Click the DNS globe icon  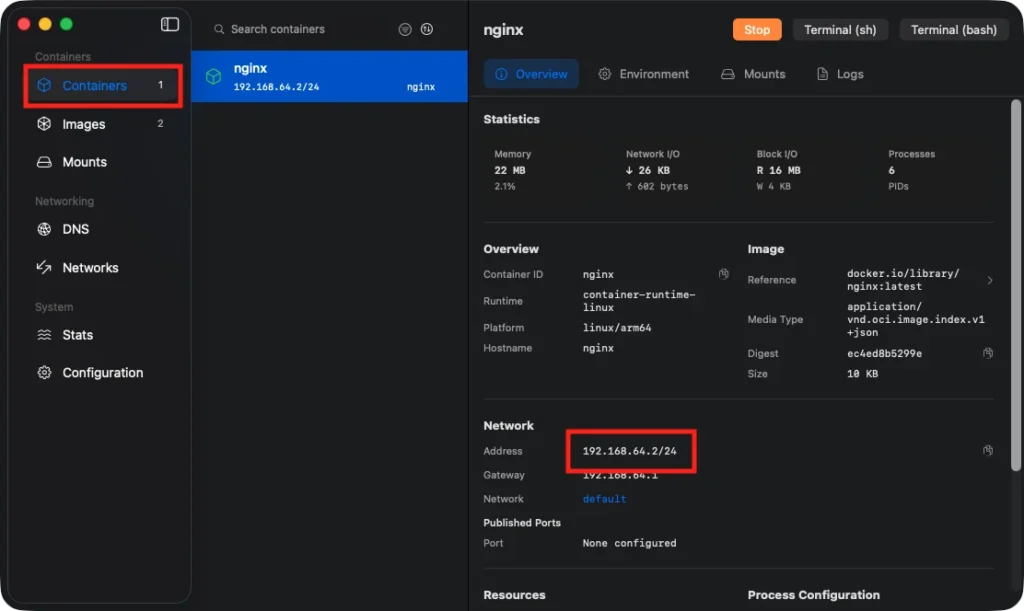(44, 229)
